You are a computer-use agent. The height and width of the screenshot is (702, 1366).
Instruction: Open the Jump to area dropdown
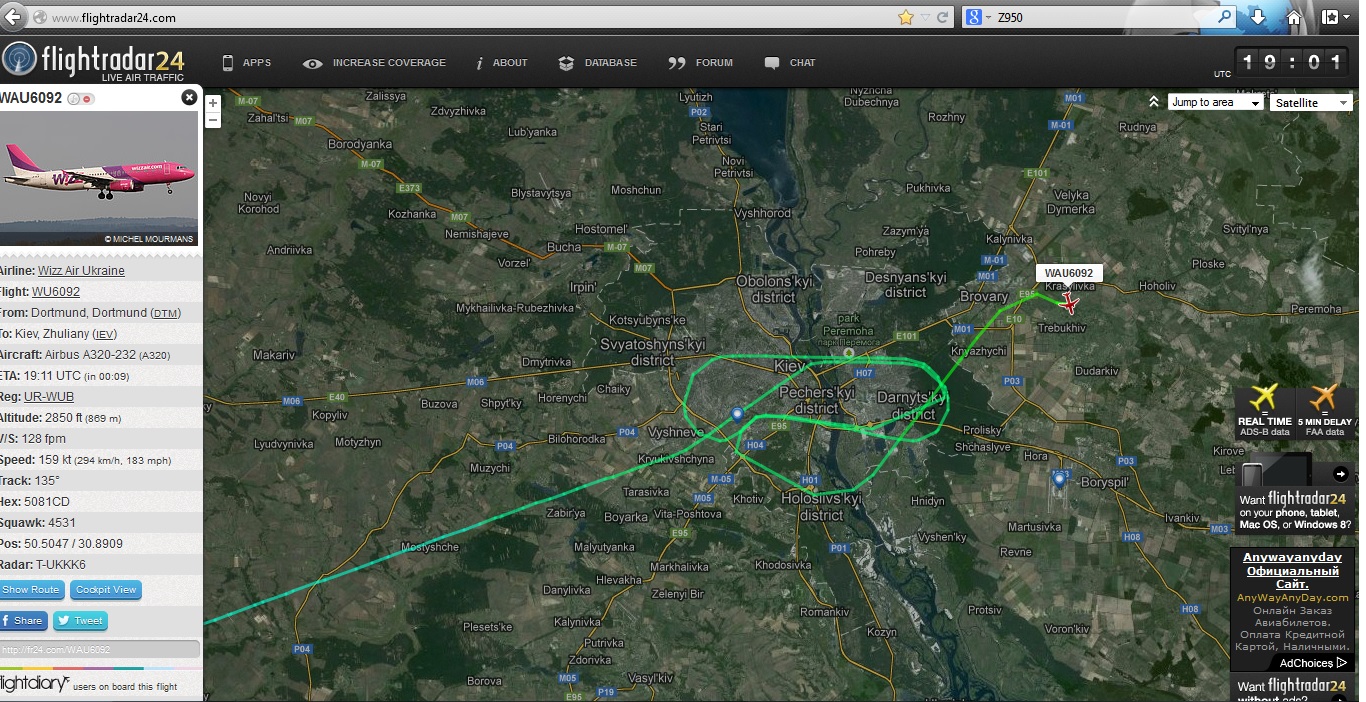[x=1215, y=102]
